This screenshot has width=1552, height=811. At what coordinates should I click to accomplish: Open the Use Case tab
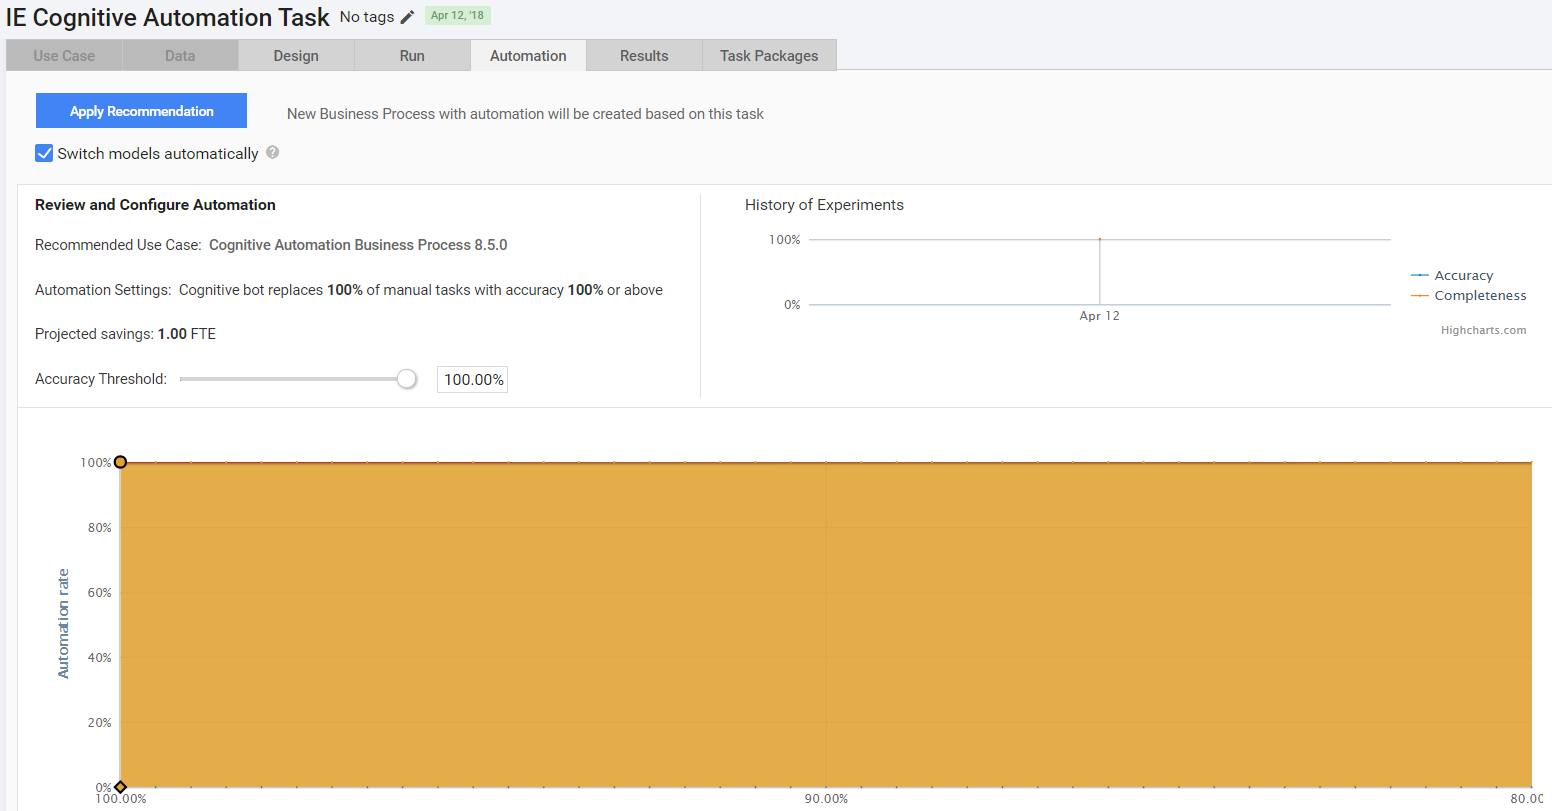(64, 55)
